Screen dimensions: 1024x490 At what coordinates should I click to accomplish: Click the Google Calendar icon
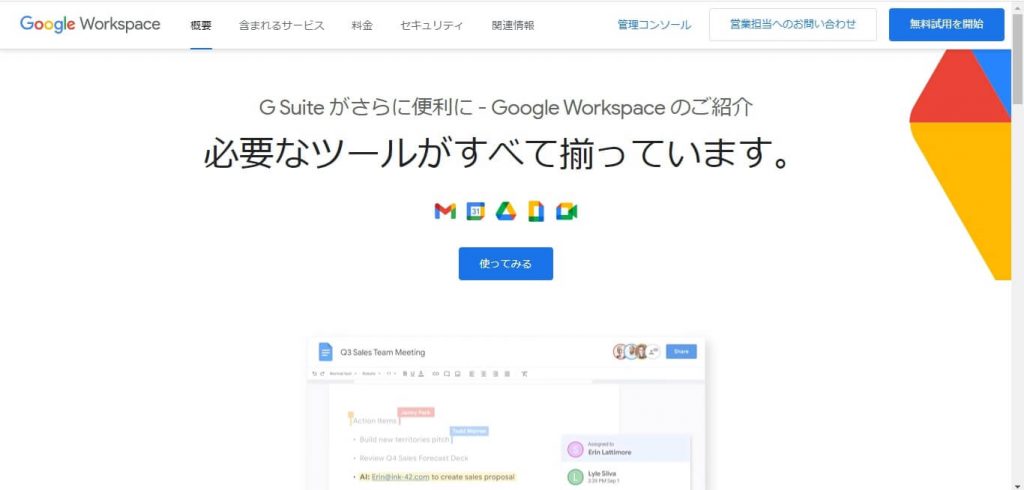[x=475, y=211]
